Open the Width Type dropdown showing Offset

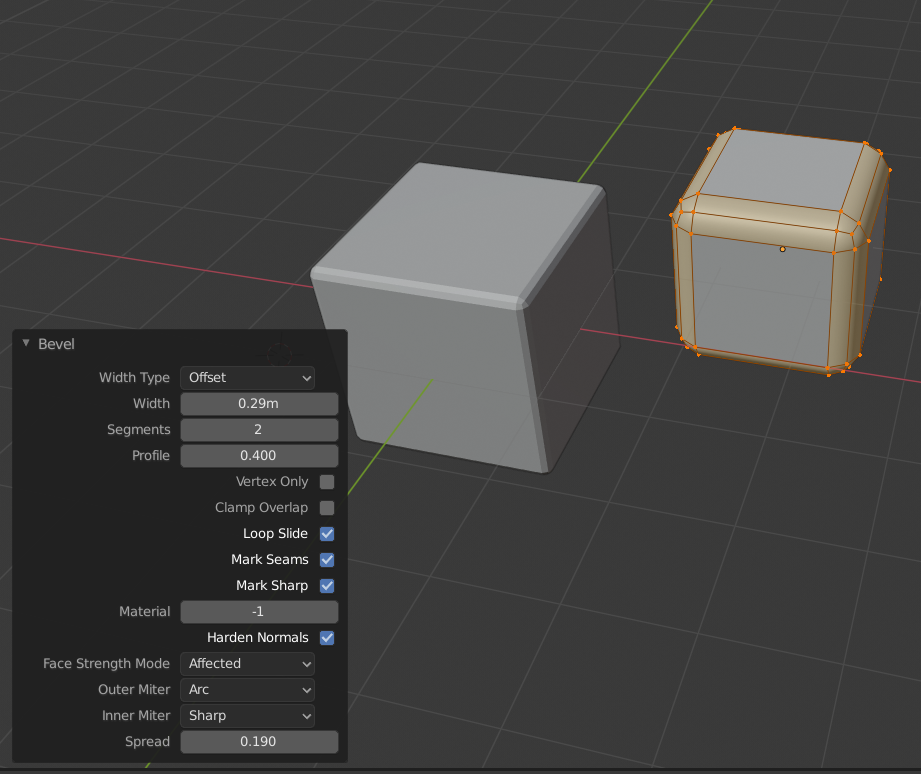(246, 378)
